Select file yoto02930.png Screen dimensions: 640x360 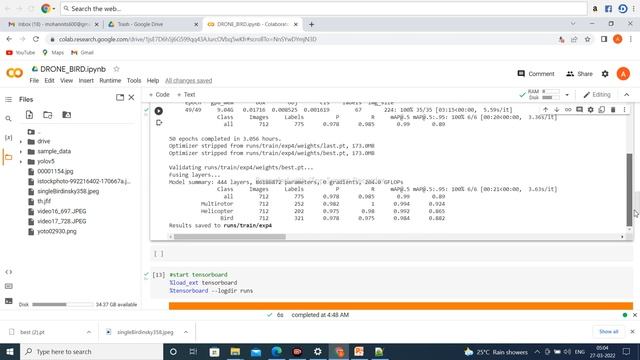pyautogui.click(x=57, y=231)
